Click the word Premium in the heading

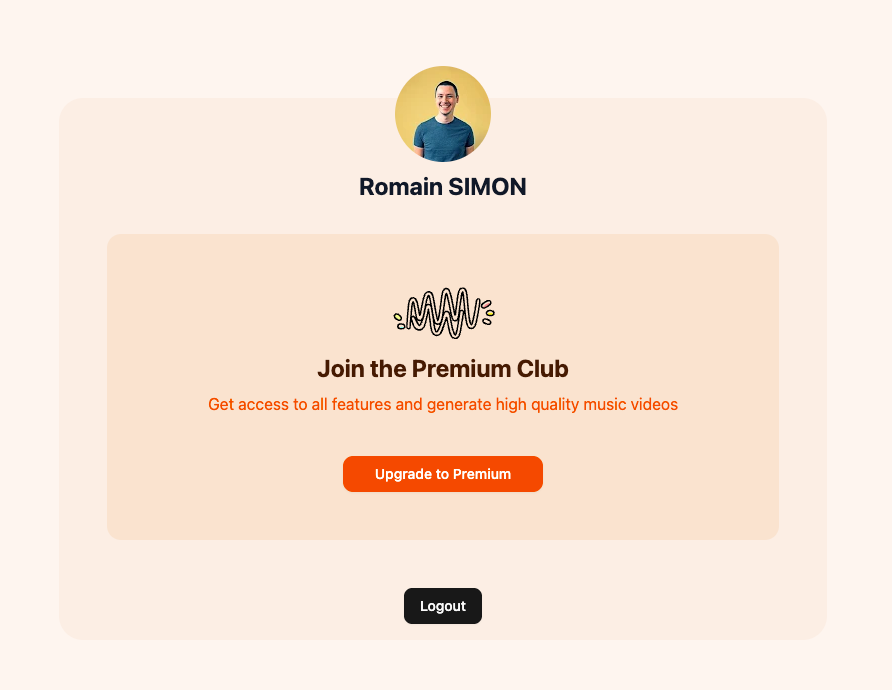coord(461,369)
